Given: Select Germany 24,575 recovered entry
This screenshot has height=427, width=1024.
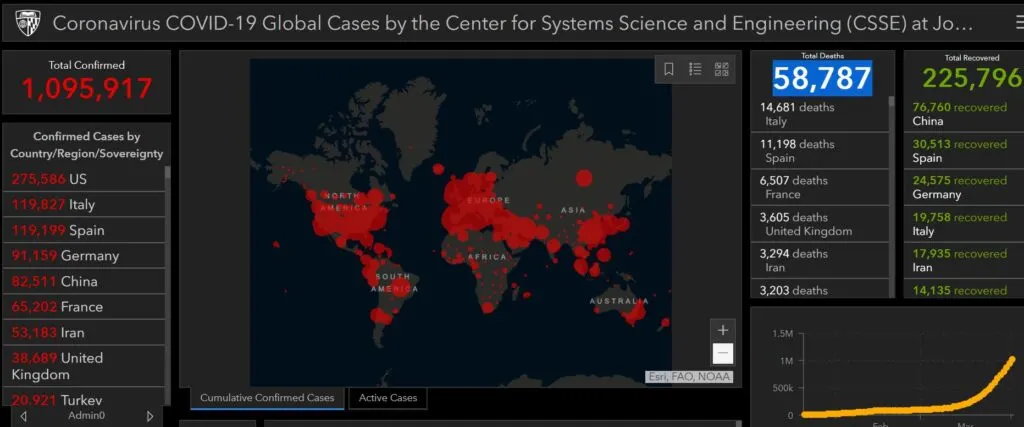Looking at the screenshot, I should click(965, 187).
